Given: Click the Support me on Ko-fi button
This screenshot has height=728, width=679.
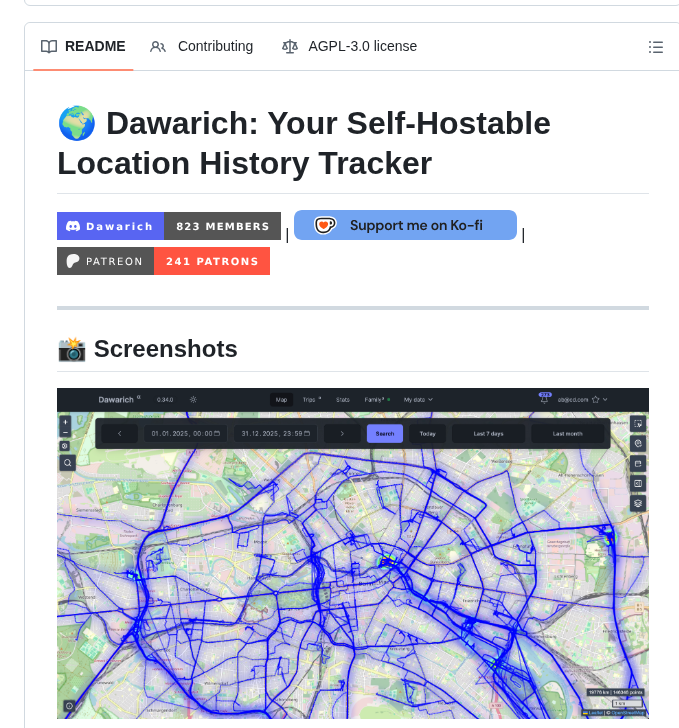Looking at the screenshot, I should [x=405, y=225].
